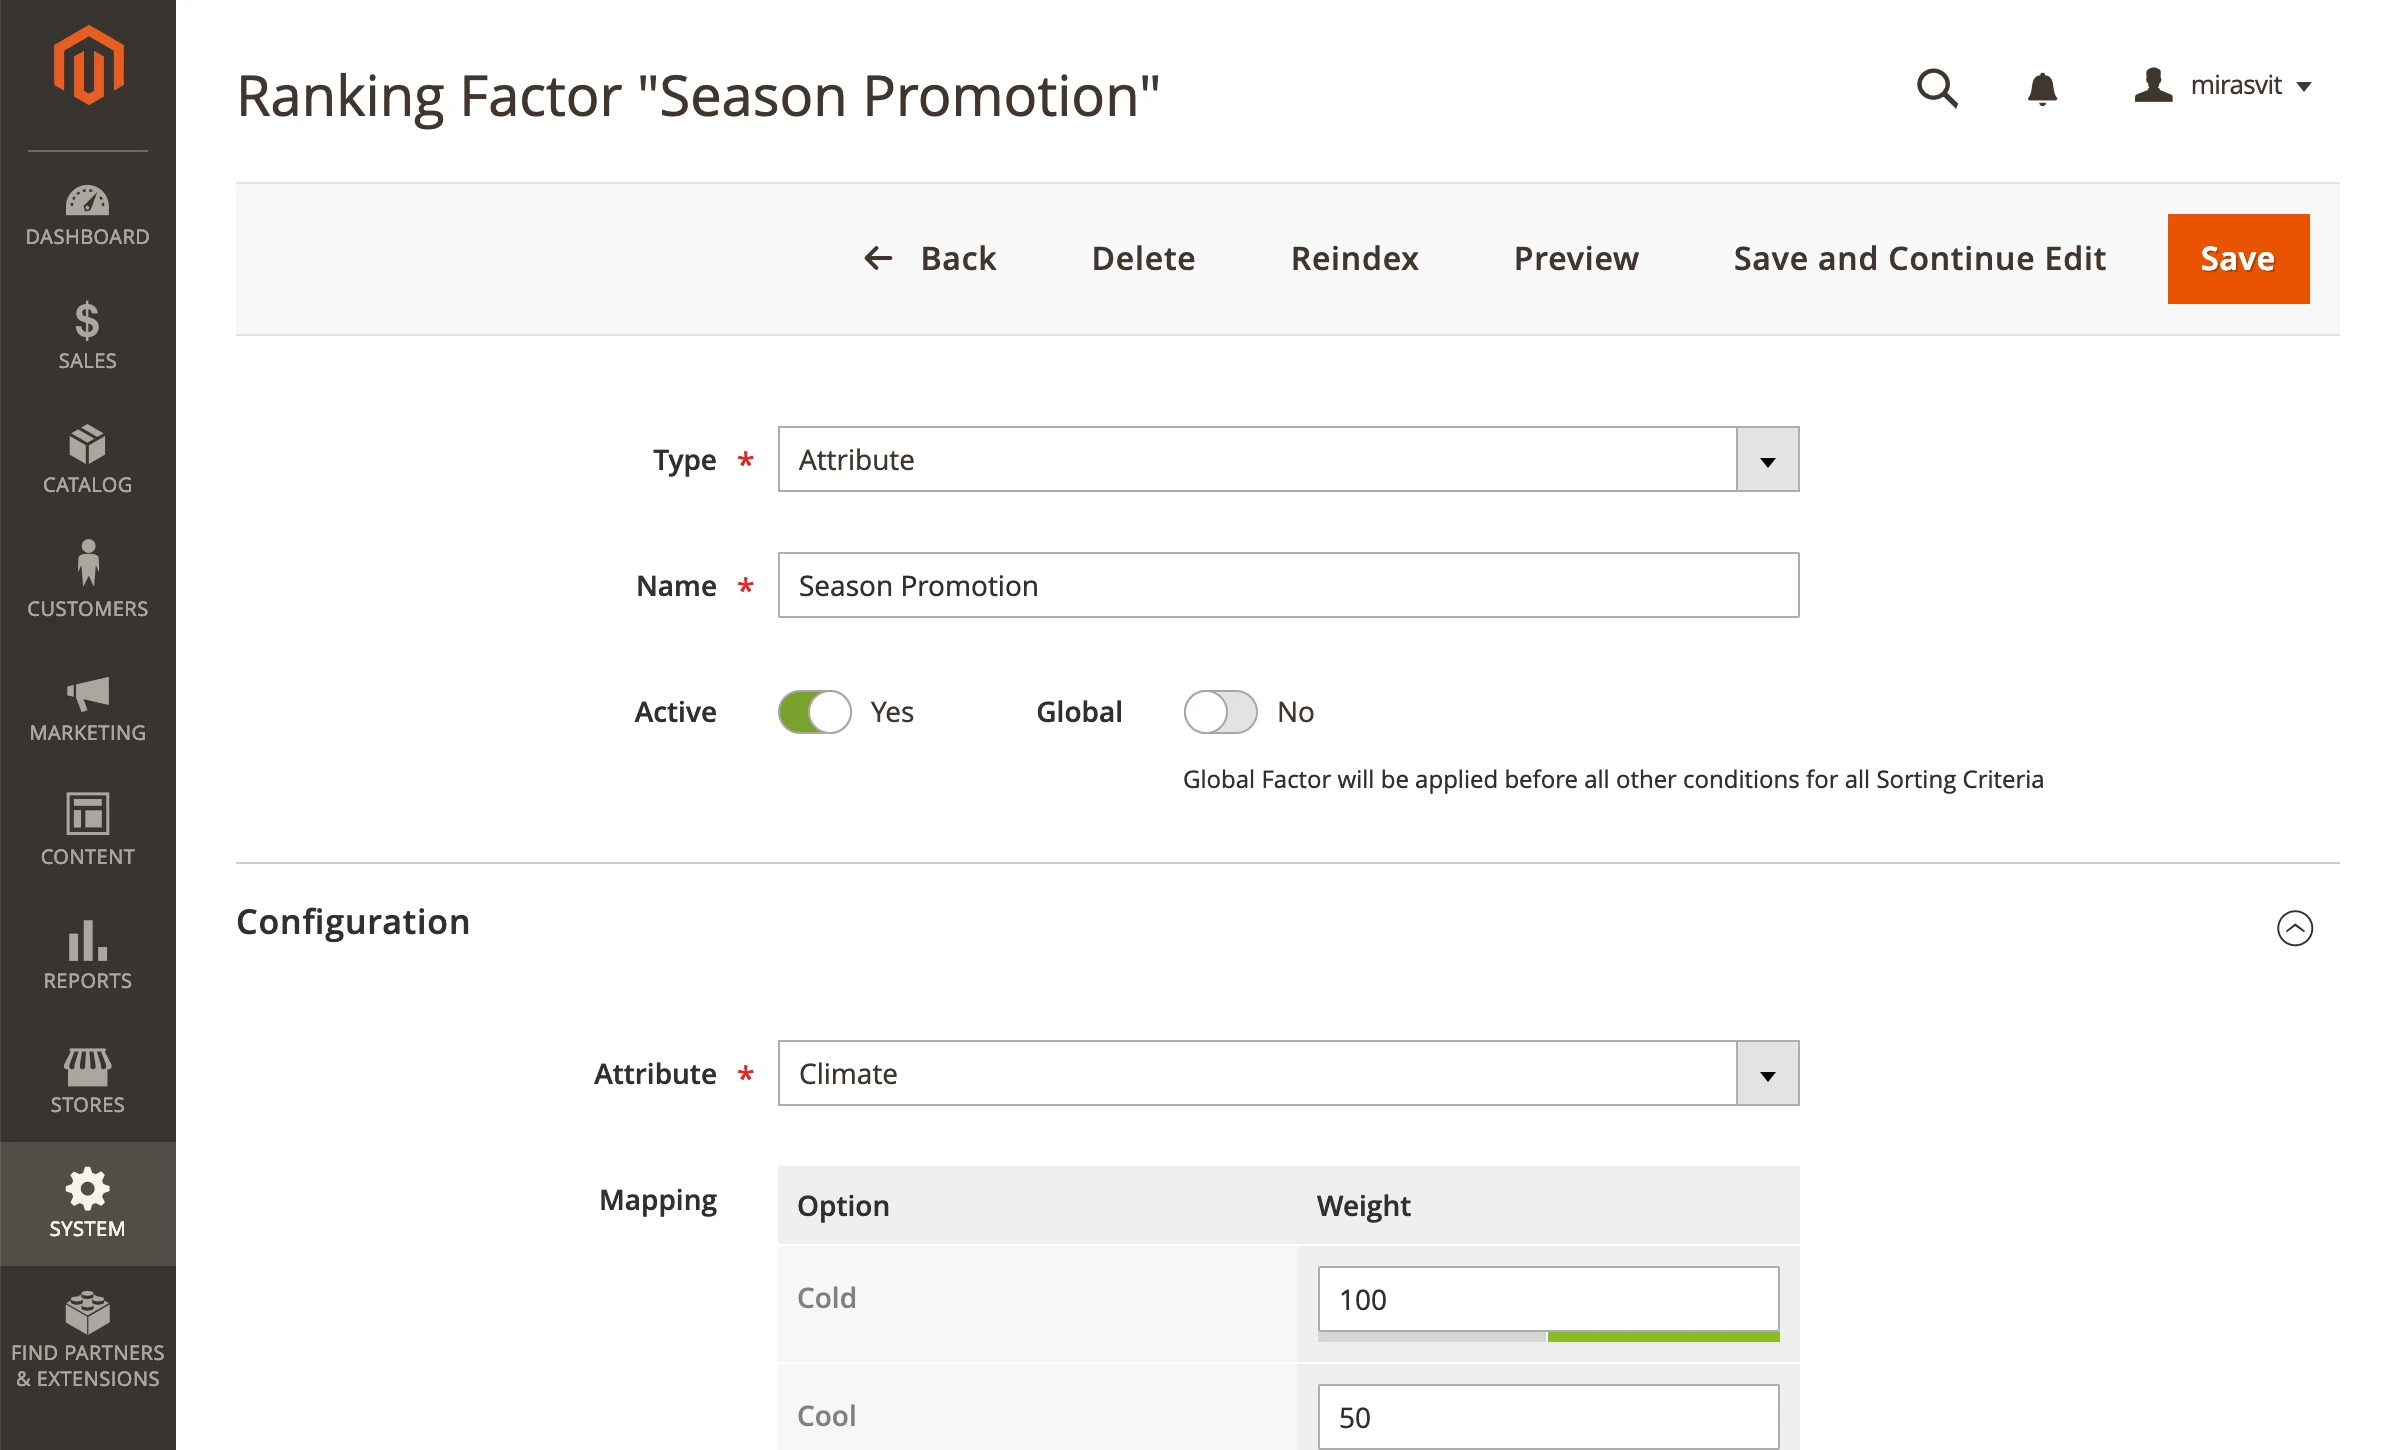This screenshot has width=2400, height=1450.
Task: Open admin search with the magnifier icon
Action: point(1936,88)
